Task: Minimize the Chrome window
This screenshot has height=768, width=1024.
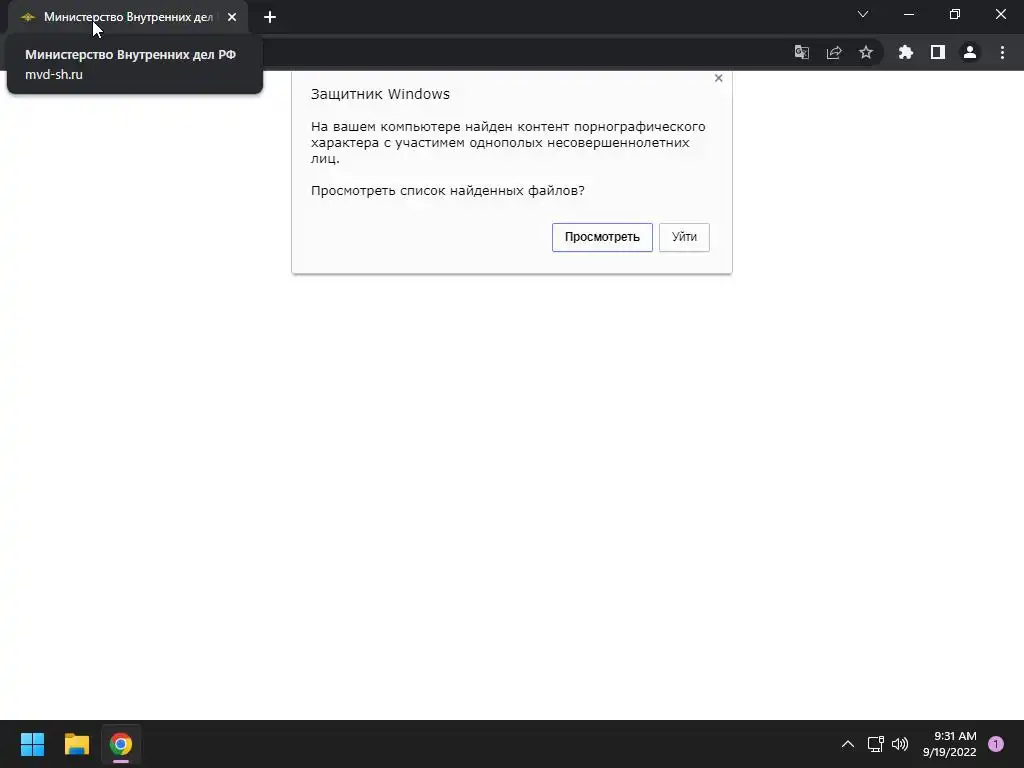Action: pos(909,14)
